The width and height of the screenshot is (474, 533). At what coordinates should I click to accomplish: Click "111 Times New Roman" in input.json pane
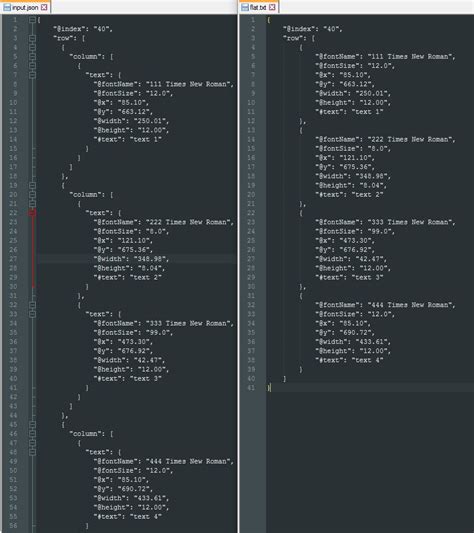coord(188,84)
